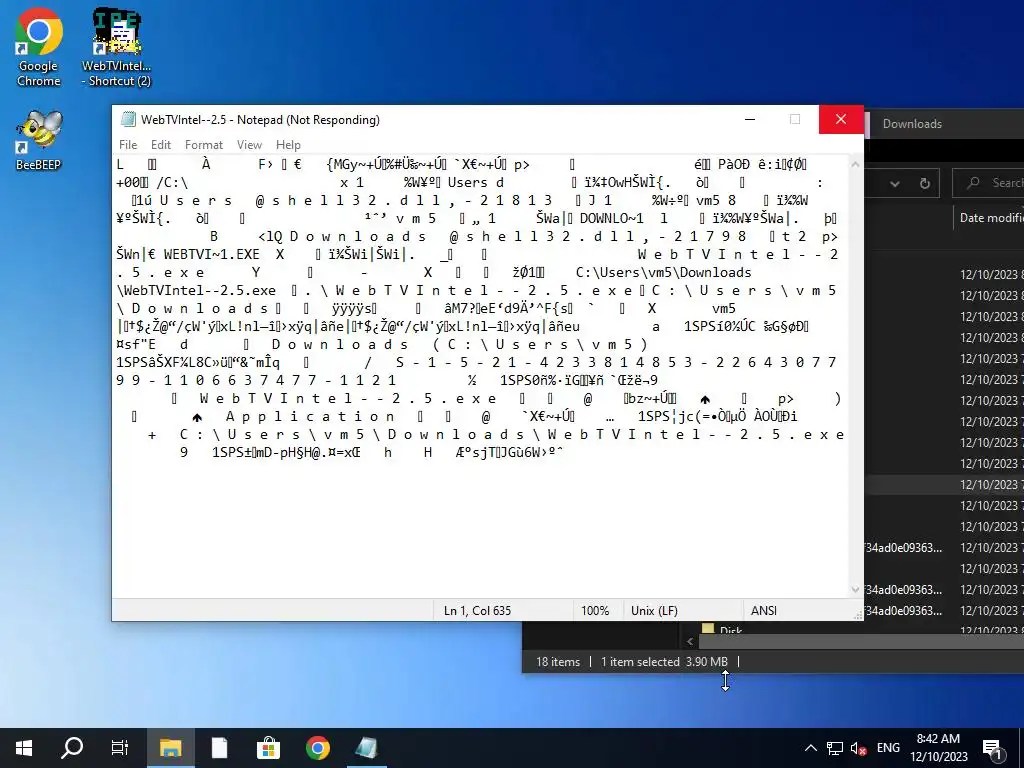Switch to File Explorer on the taskbar

click(x=170, y=748)
